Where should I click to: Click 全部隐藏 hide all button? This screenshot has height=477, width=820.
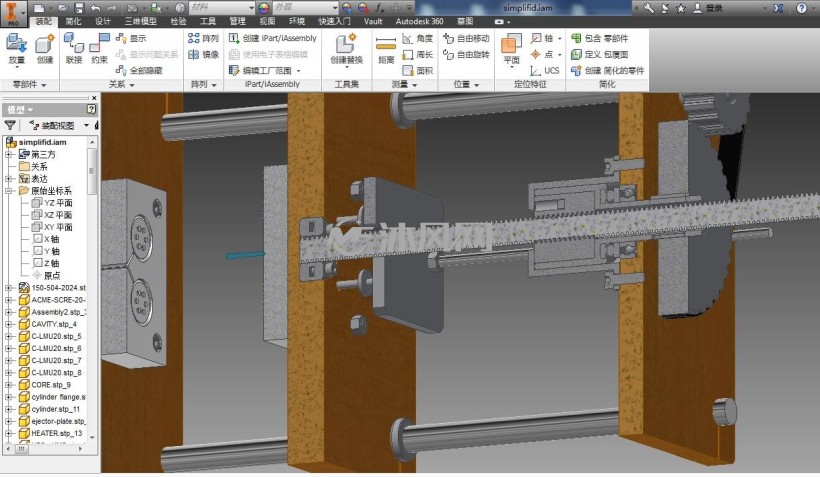[140, 70]
